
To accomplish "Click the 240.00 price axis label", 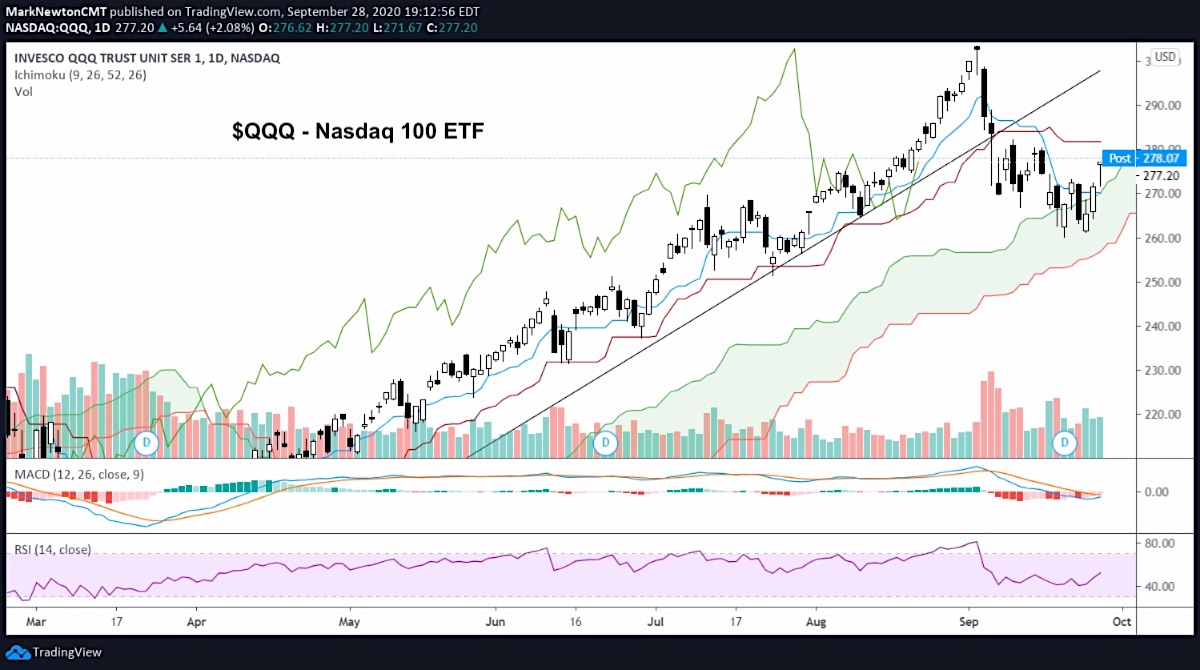I will (1160, 326).
